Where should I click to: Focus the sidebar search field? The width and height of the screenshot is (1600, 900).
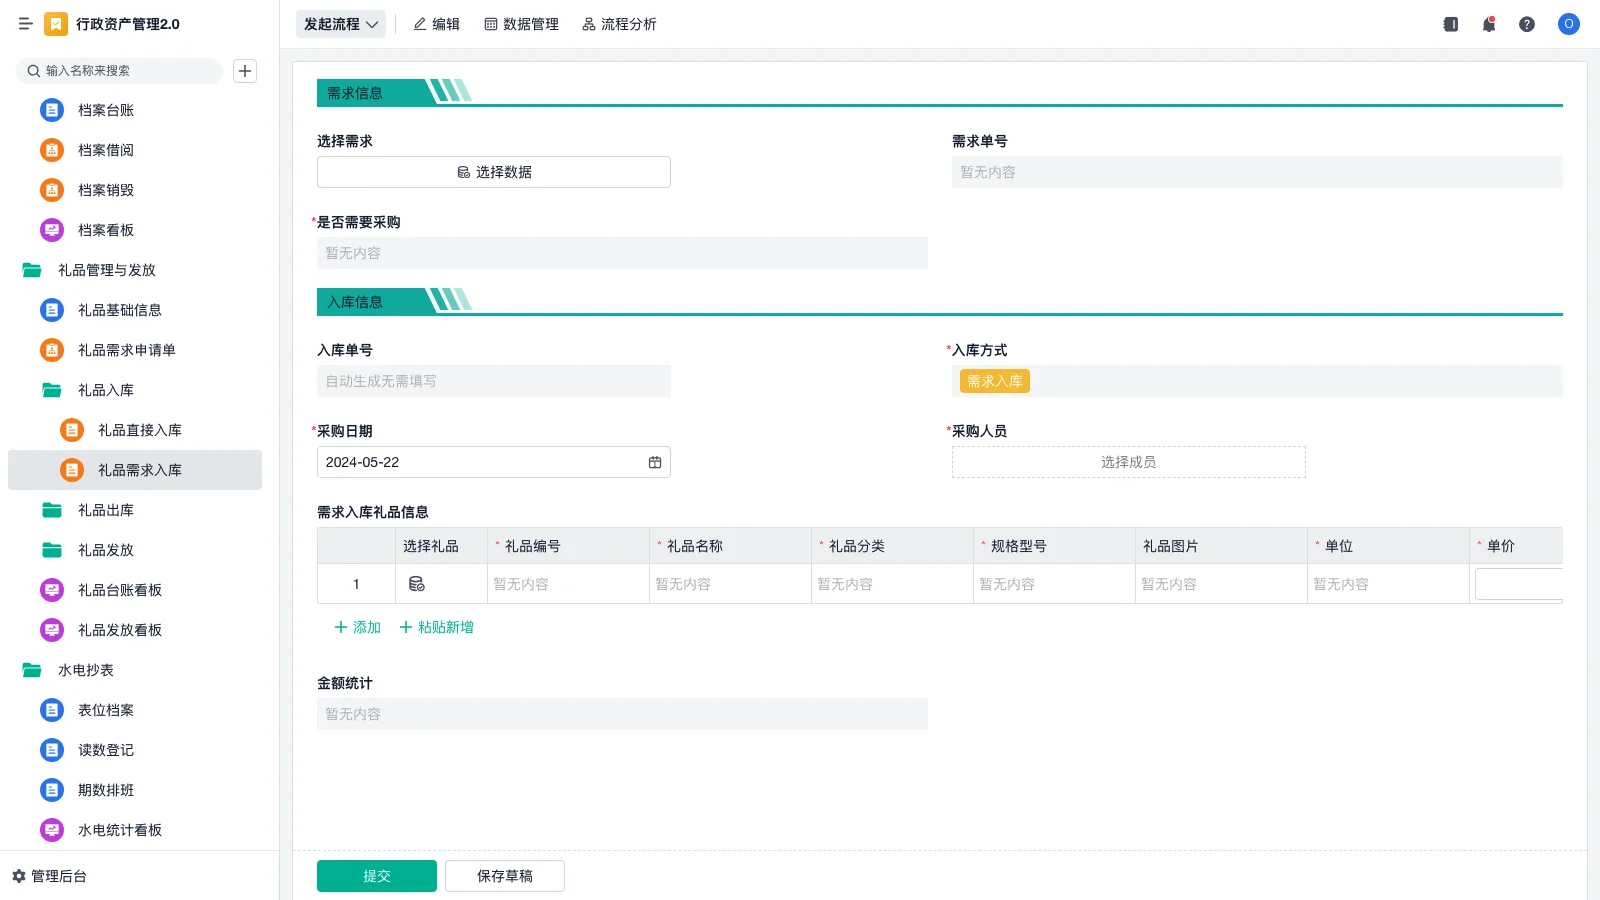pos(119,71)
